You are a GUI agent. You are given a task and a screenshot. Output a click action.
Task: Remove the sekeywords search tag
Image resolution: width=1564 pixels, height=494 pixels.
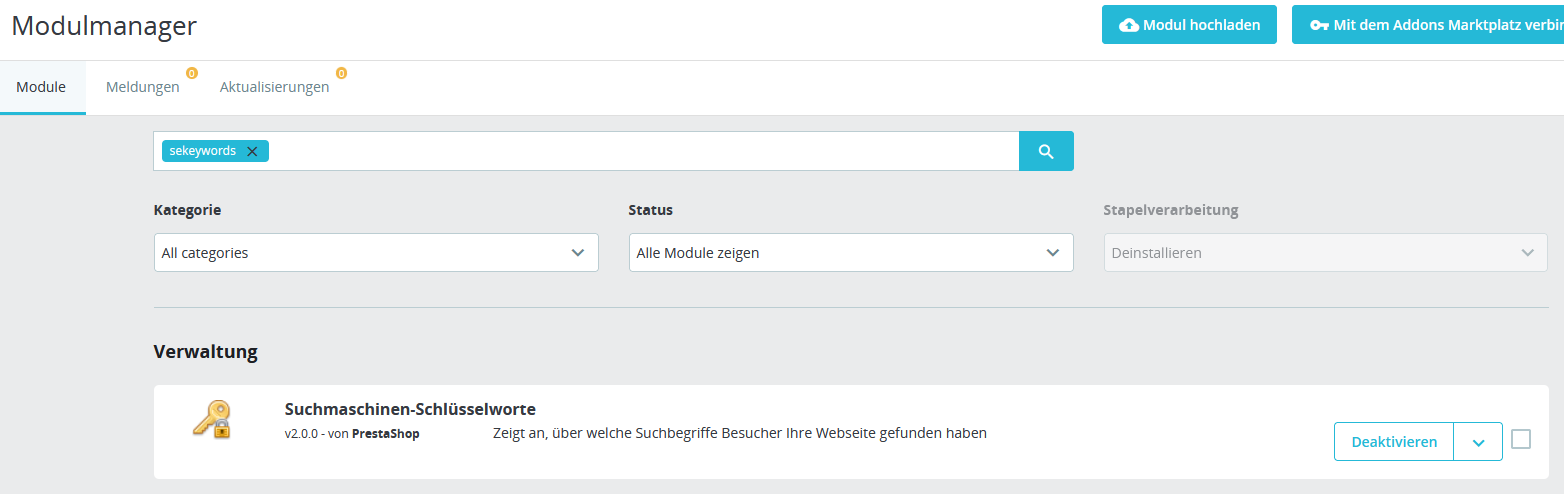[252, 151]
